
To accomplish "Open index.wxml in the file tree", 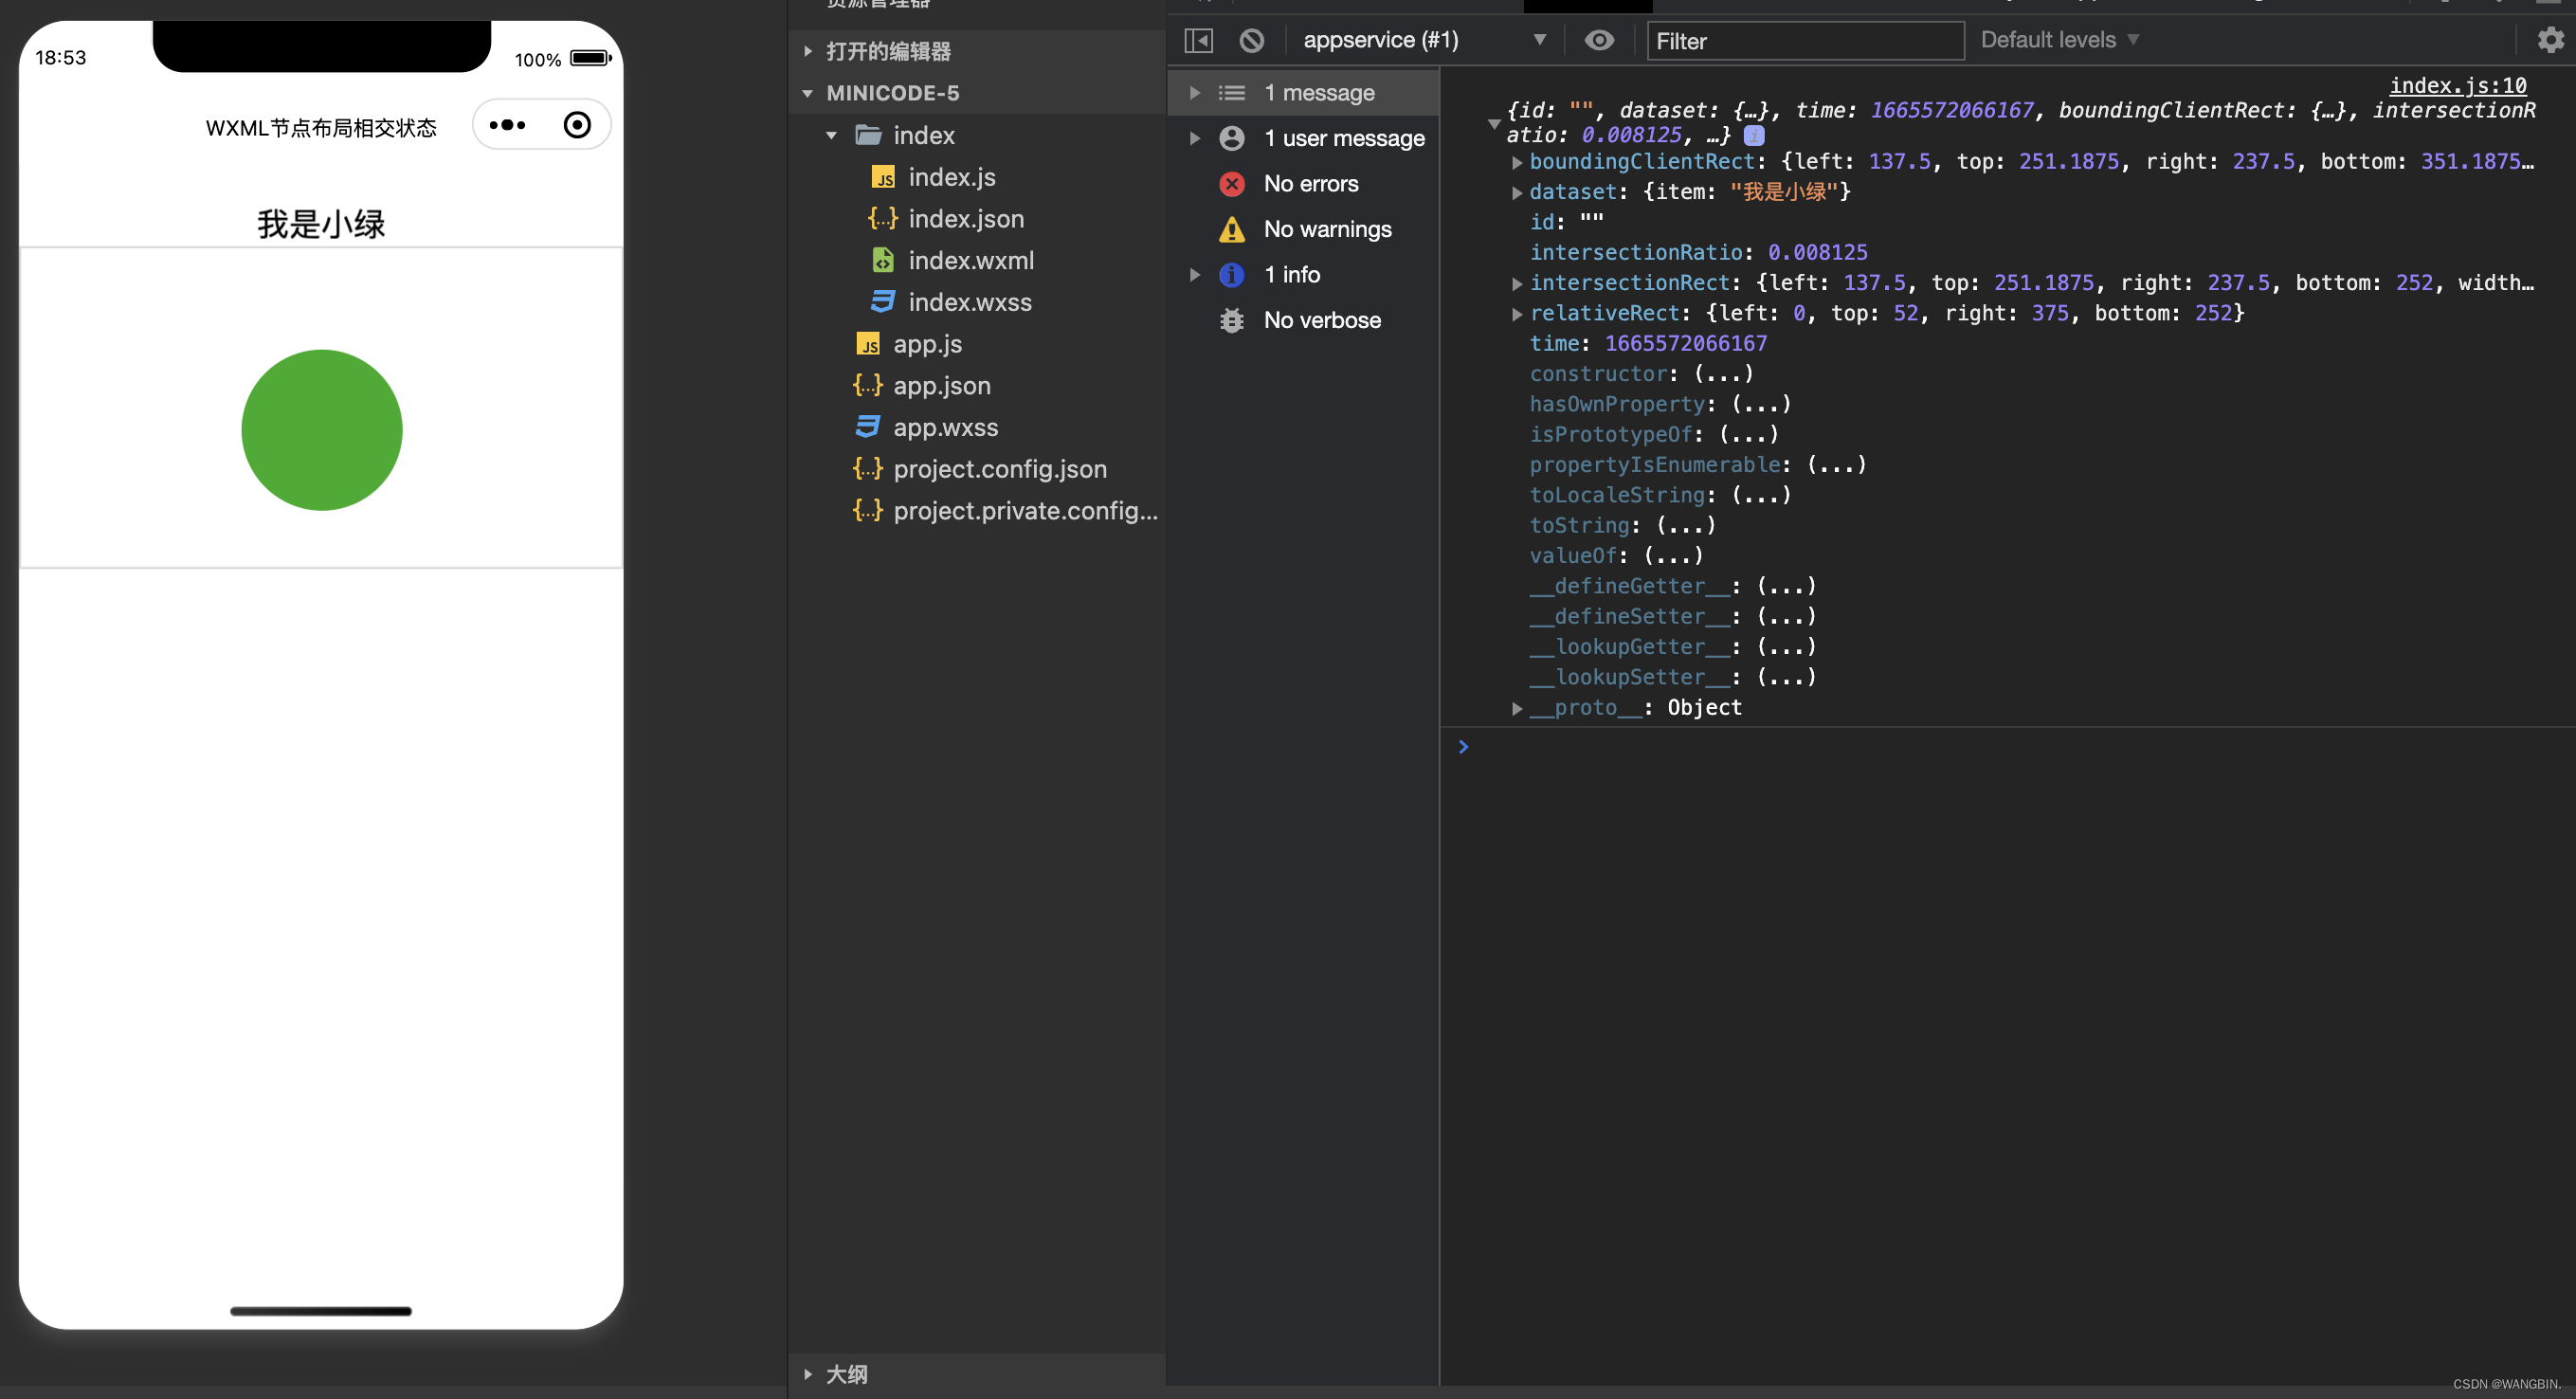I will [x=970, y=260].
